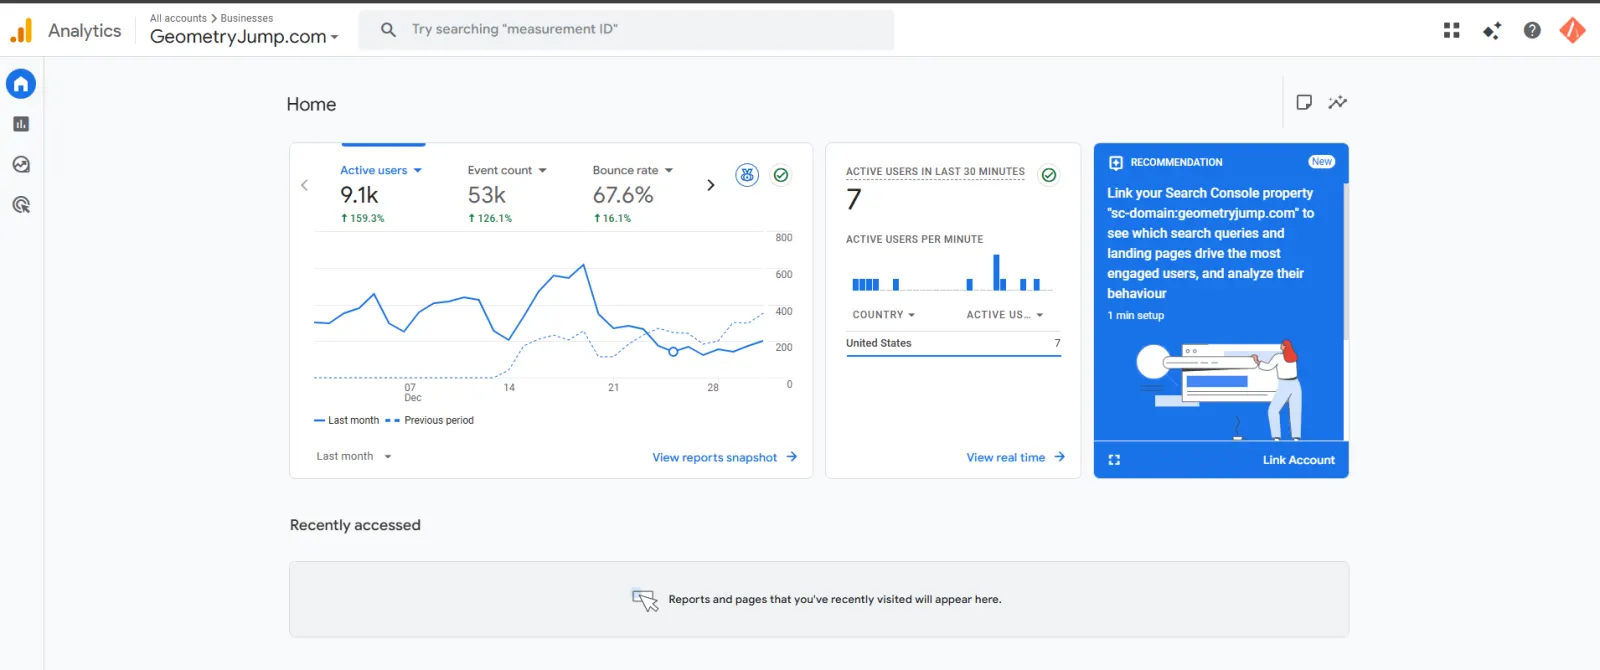
Task: Open the Advertising sidebar icon
Action: 21,205
